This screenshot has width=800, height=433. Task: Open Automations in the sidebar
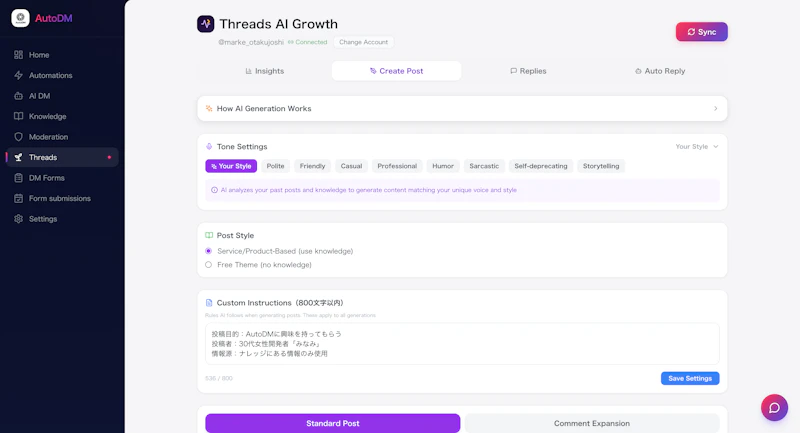62,75
